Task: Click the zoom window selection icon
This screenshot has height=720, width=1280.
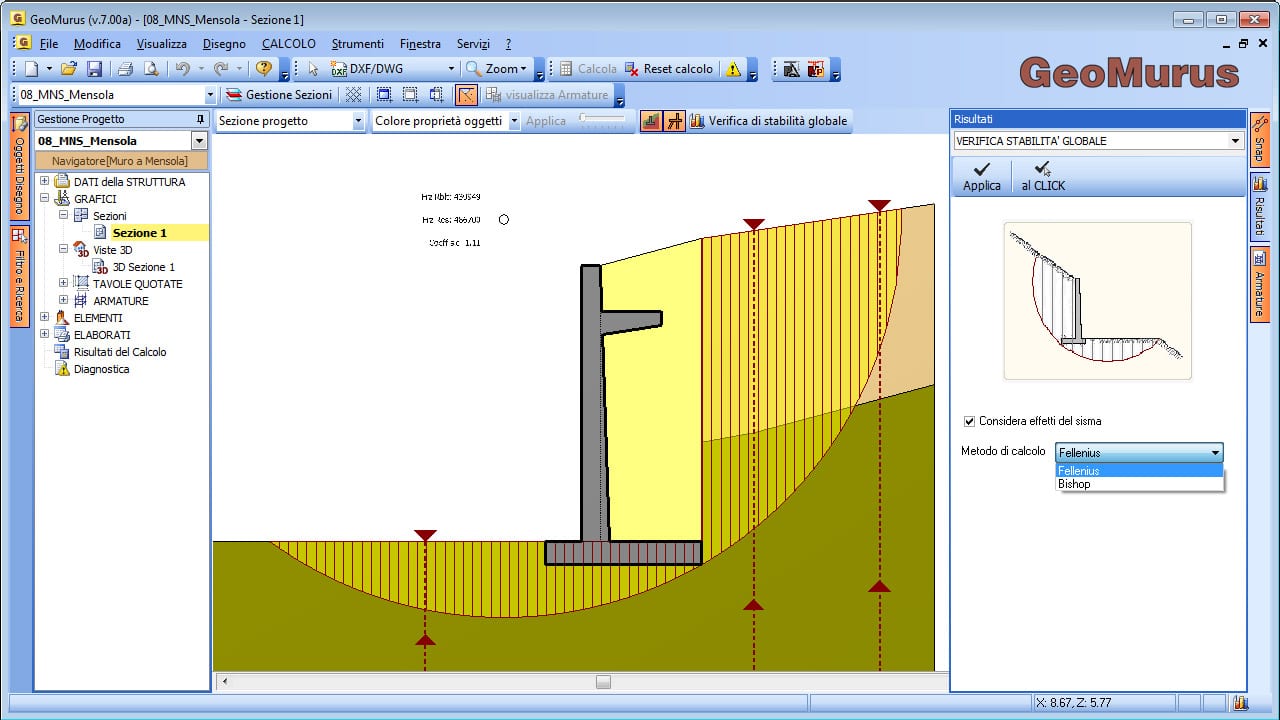Action: (384, 95)
